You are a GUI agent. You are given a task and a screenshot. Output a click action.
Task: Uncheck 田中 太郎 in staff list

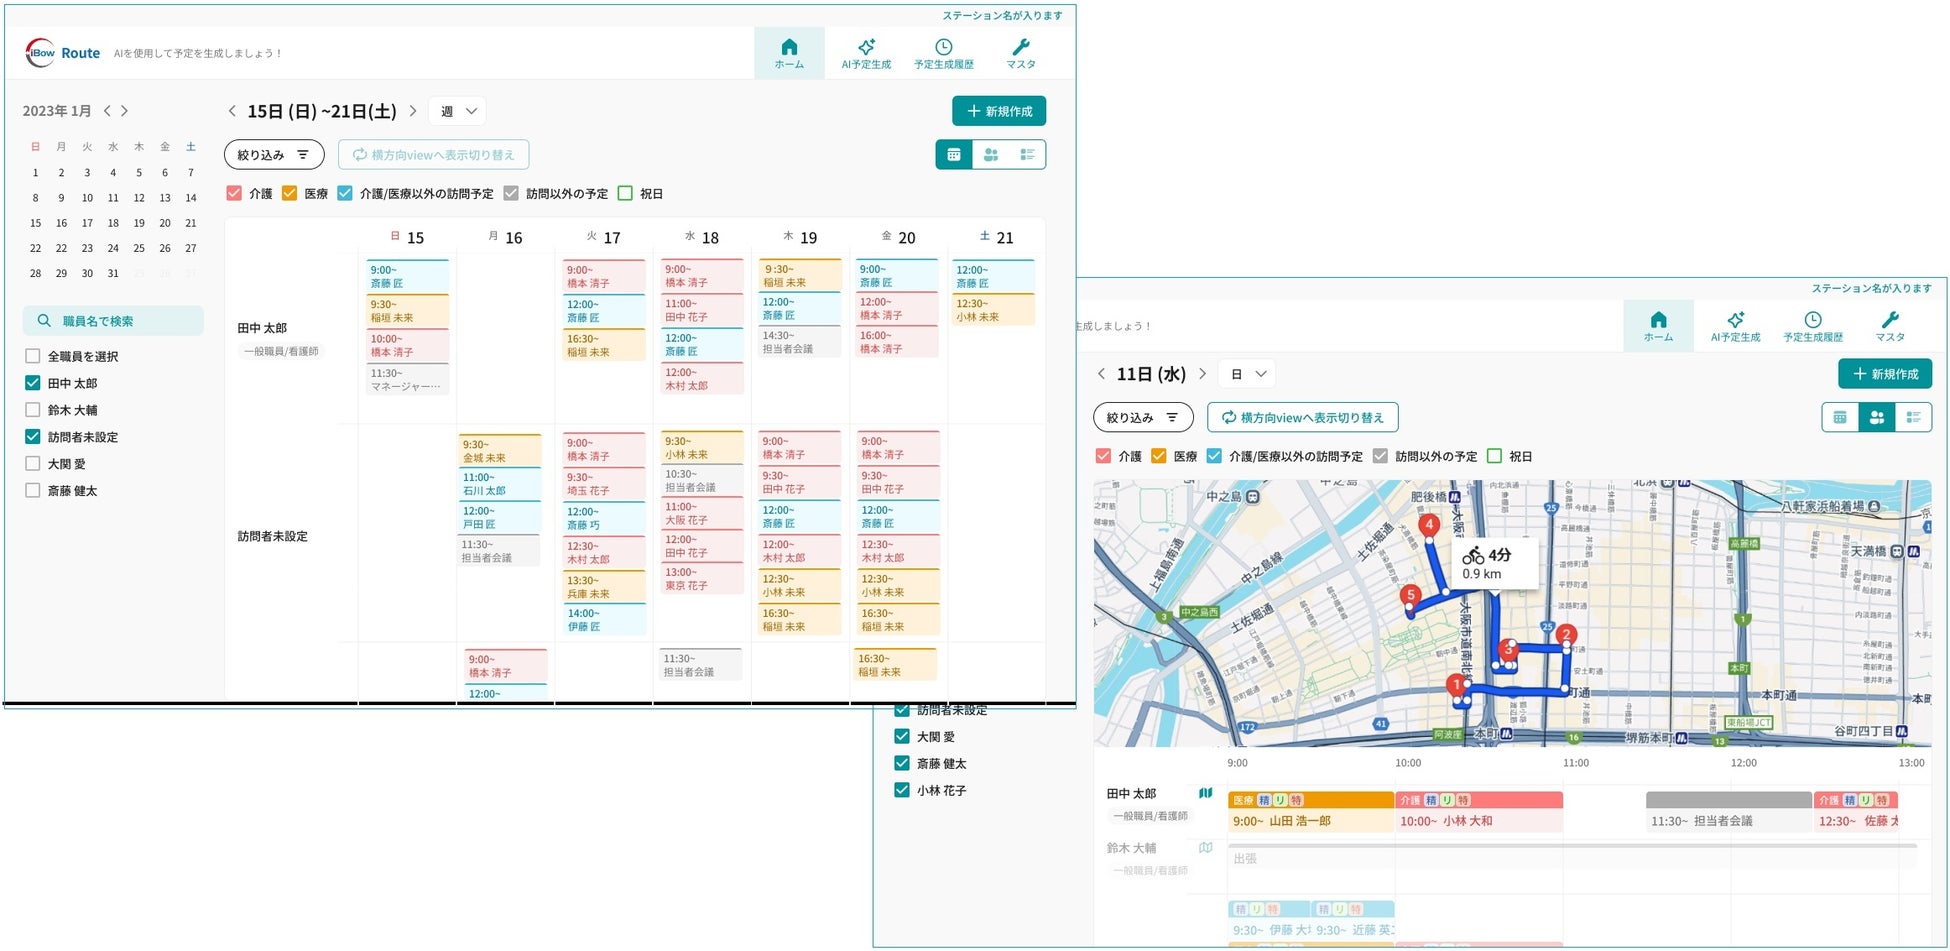point(33,383)
